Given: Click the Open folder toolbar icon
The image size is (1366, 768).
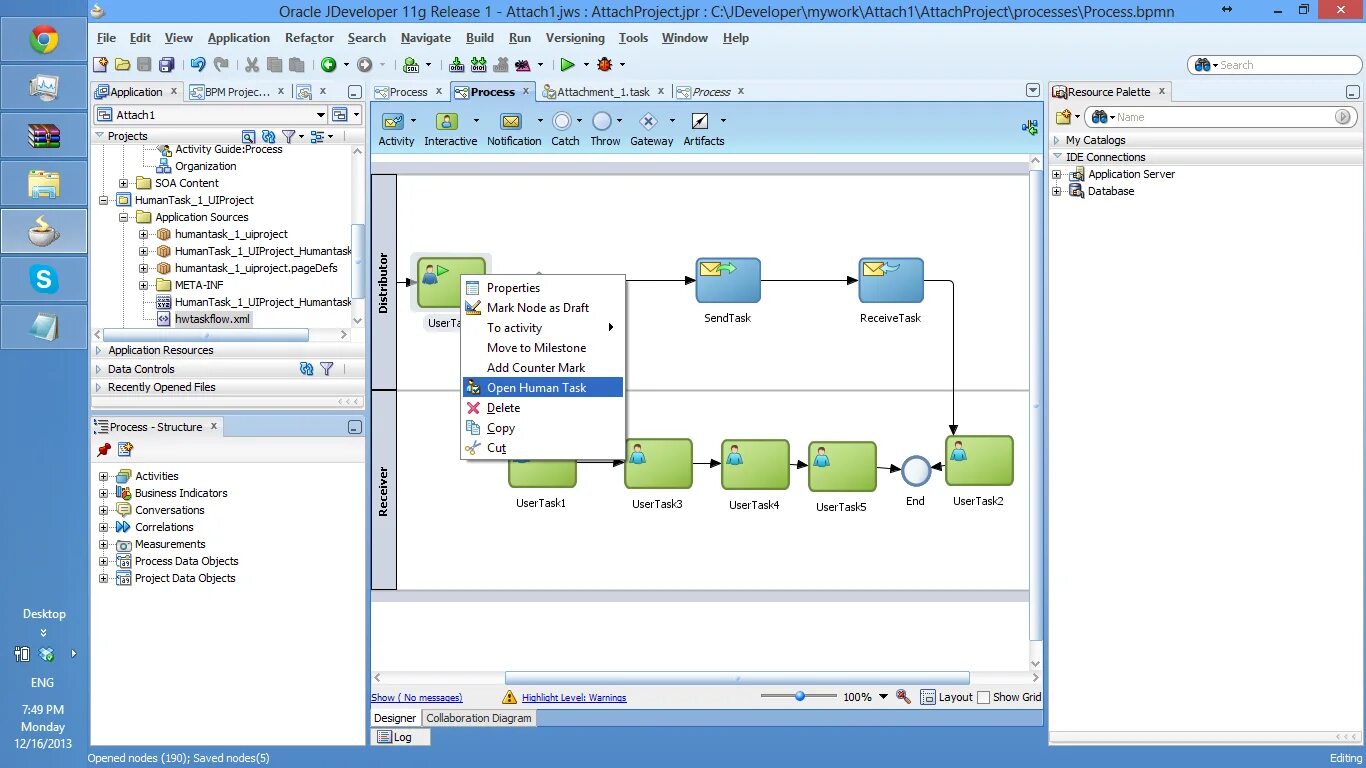Looking at the screenshot, I should pos(122,65).
